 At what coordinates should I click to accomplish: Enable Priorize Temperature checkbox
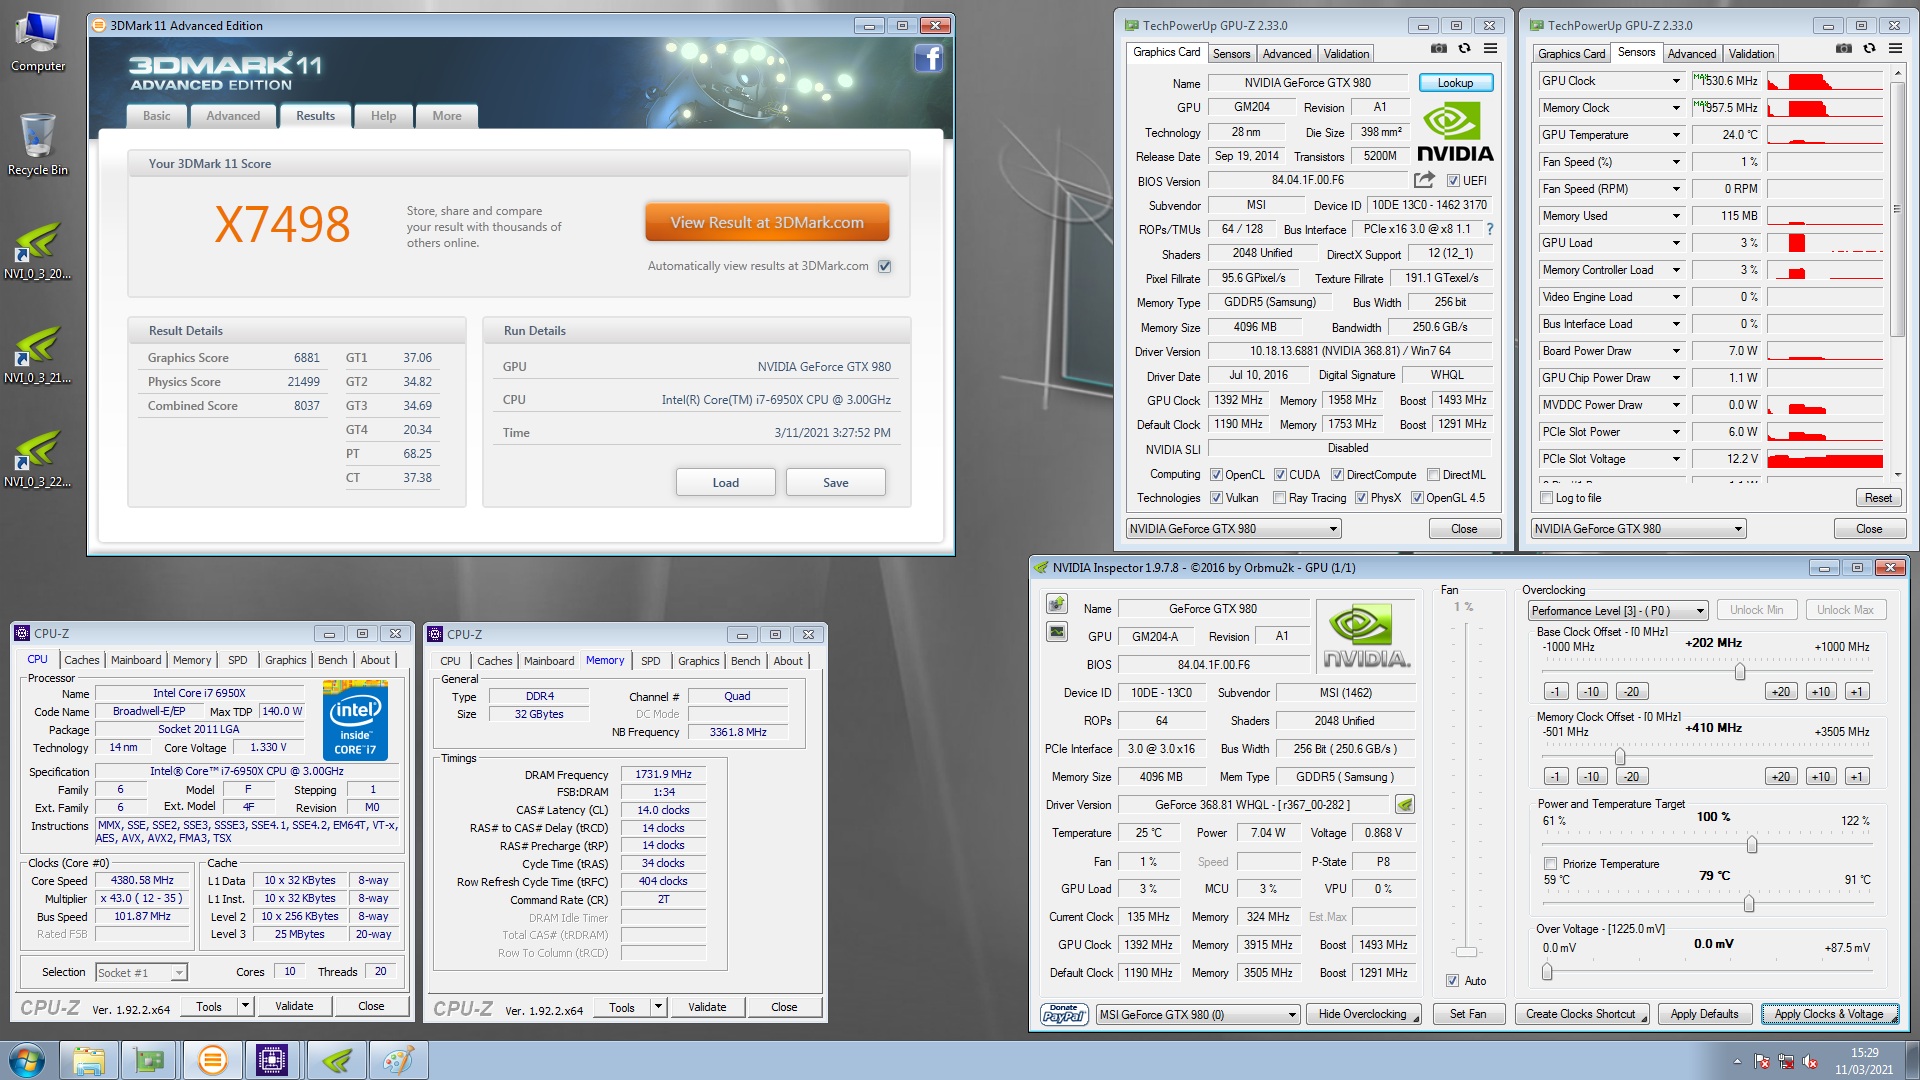coord(1550,864)
